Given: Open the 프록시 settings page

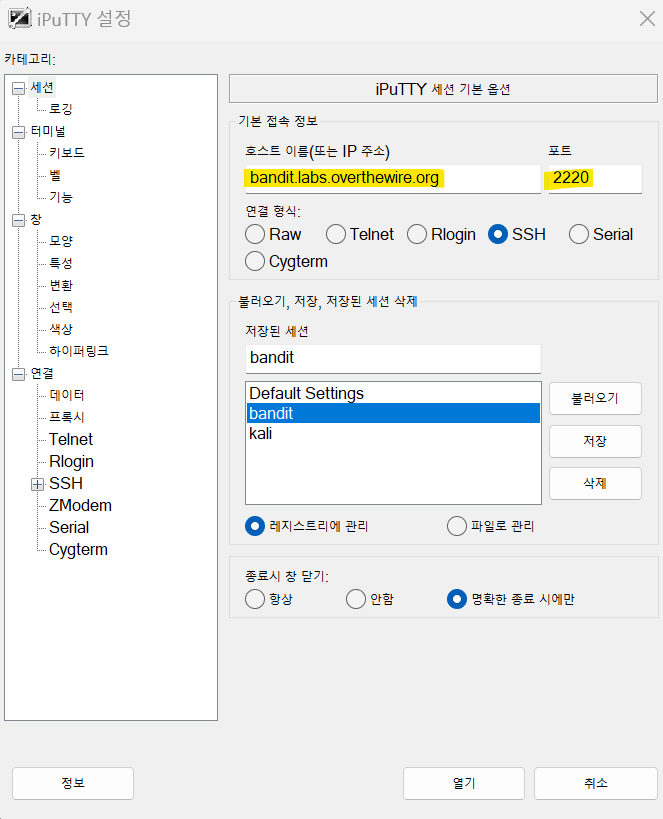Looking at the screenshot, I should coord(66,417).
